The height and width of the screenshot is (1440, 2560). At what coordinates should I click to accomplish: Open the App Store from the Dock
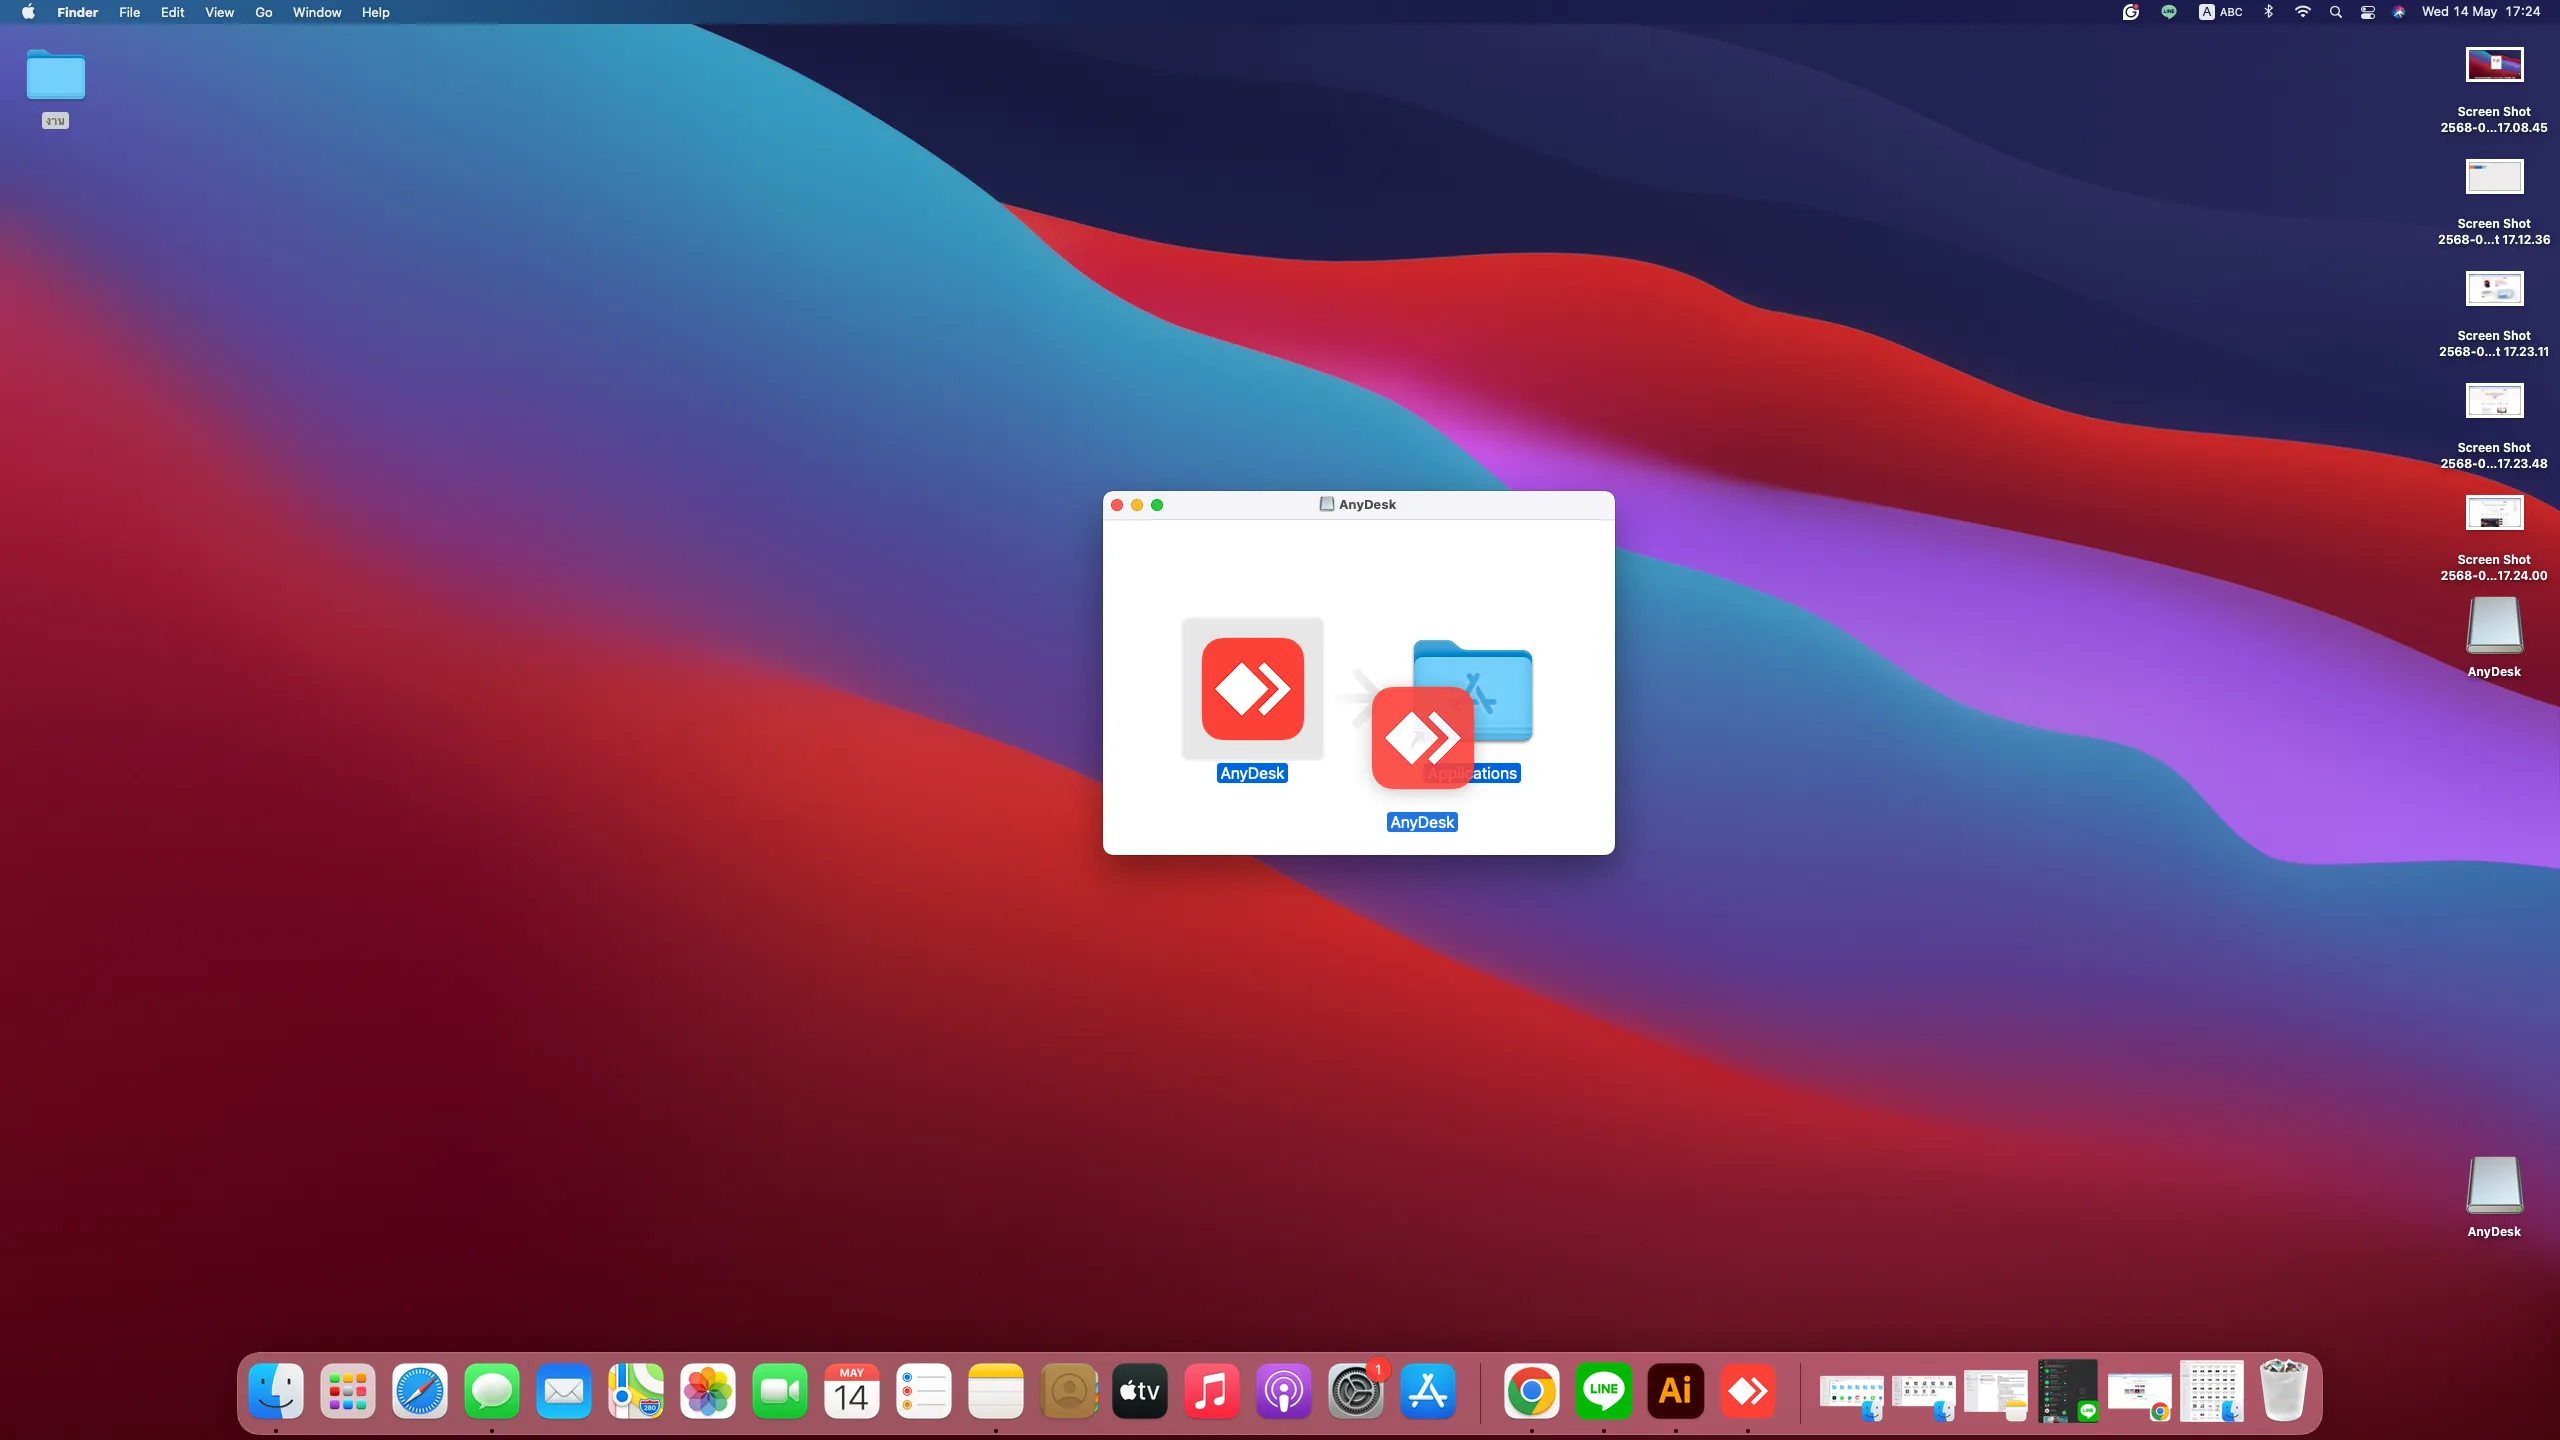click(1427, 1390)
